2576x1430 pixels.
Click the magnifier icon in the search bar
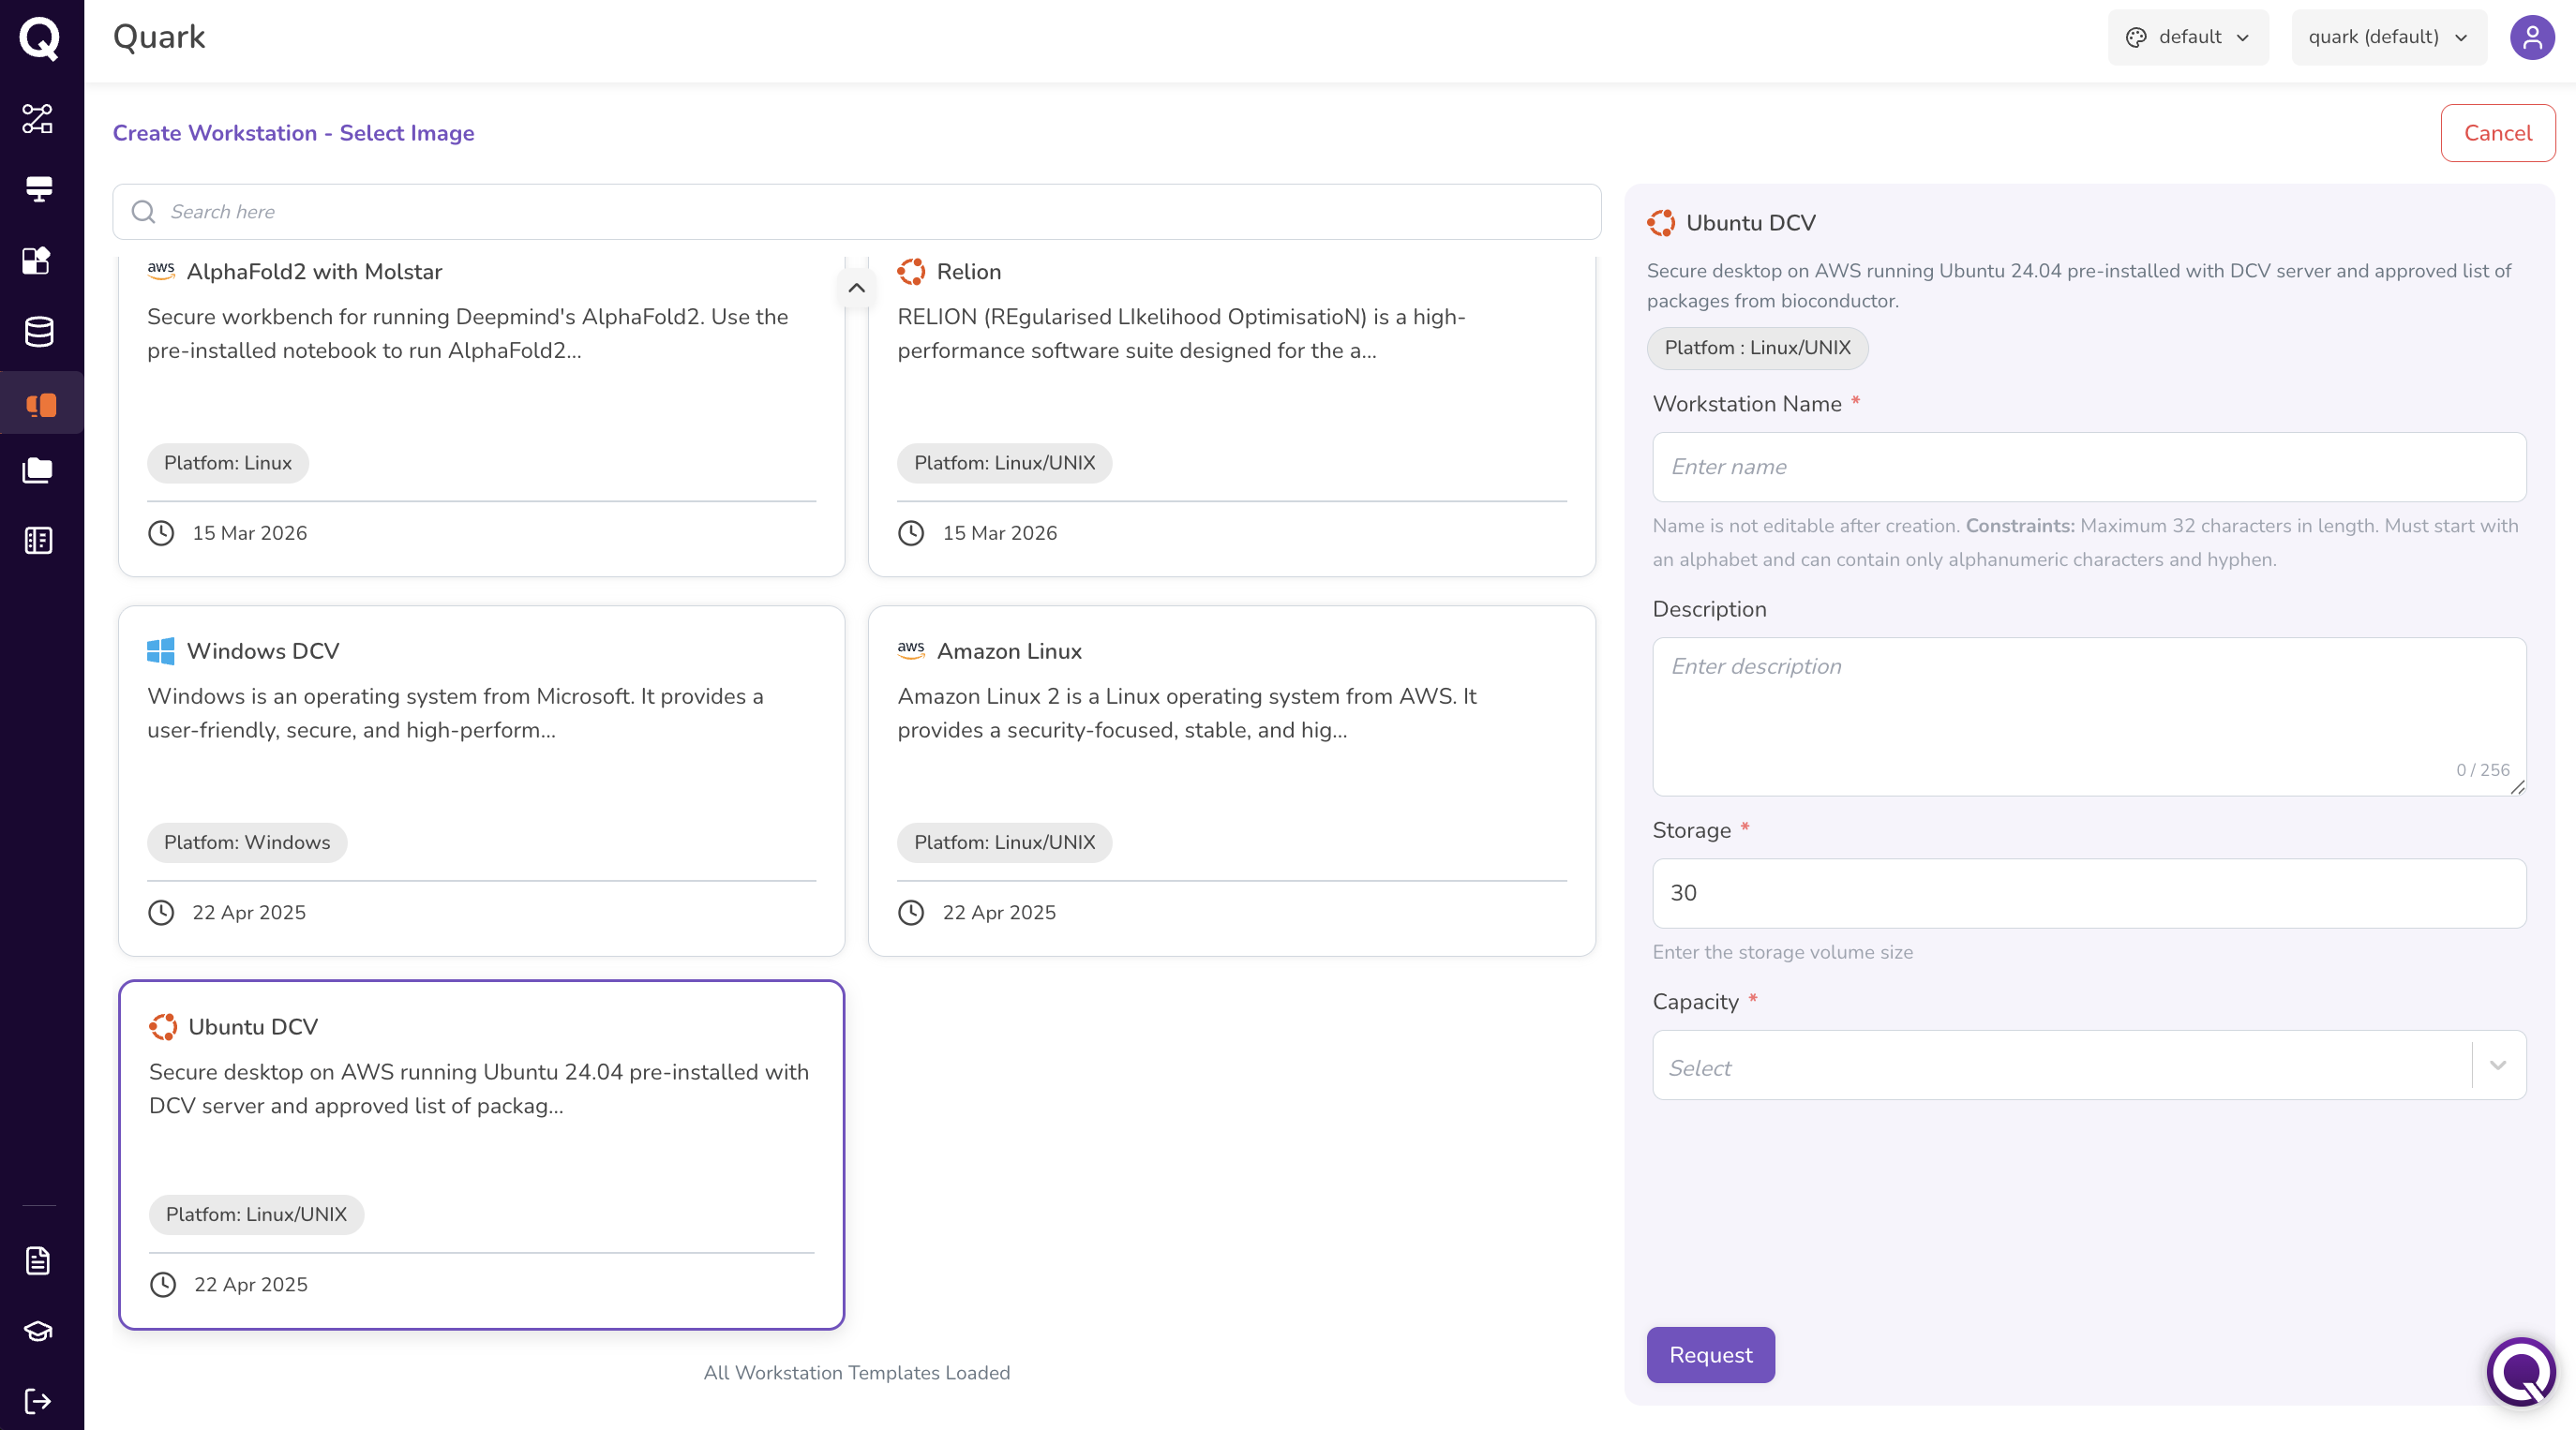point(143,212)
